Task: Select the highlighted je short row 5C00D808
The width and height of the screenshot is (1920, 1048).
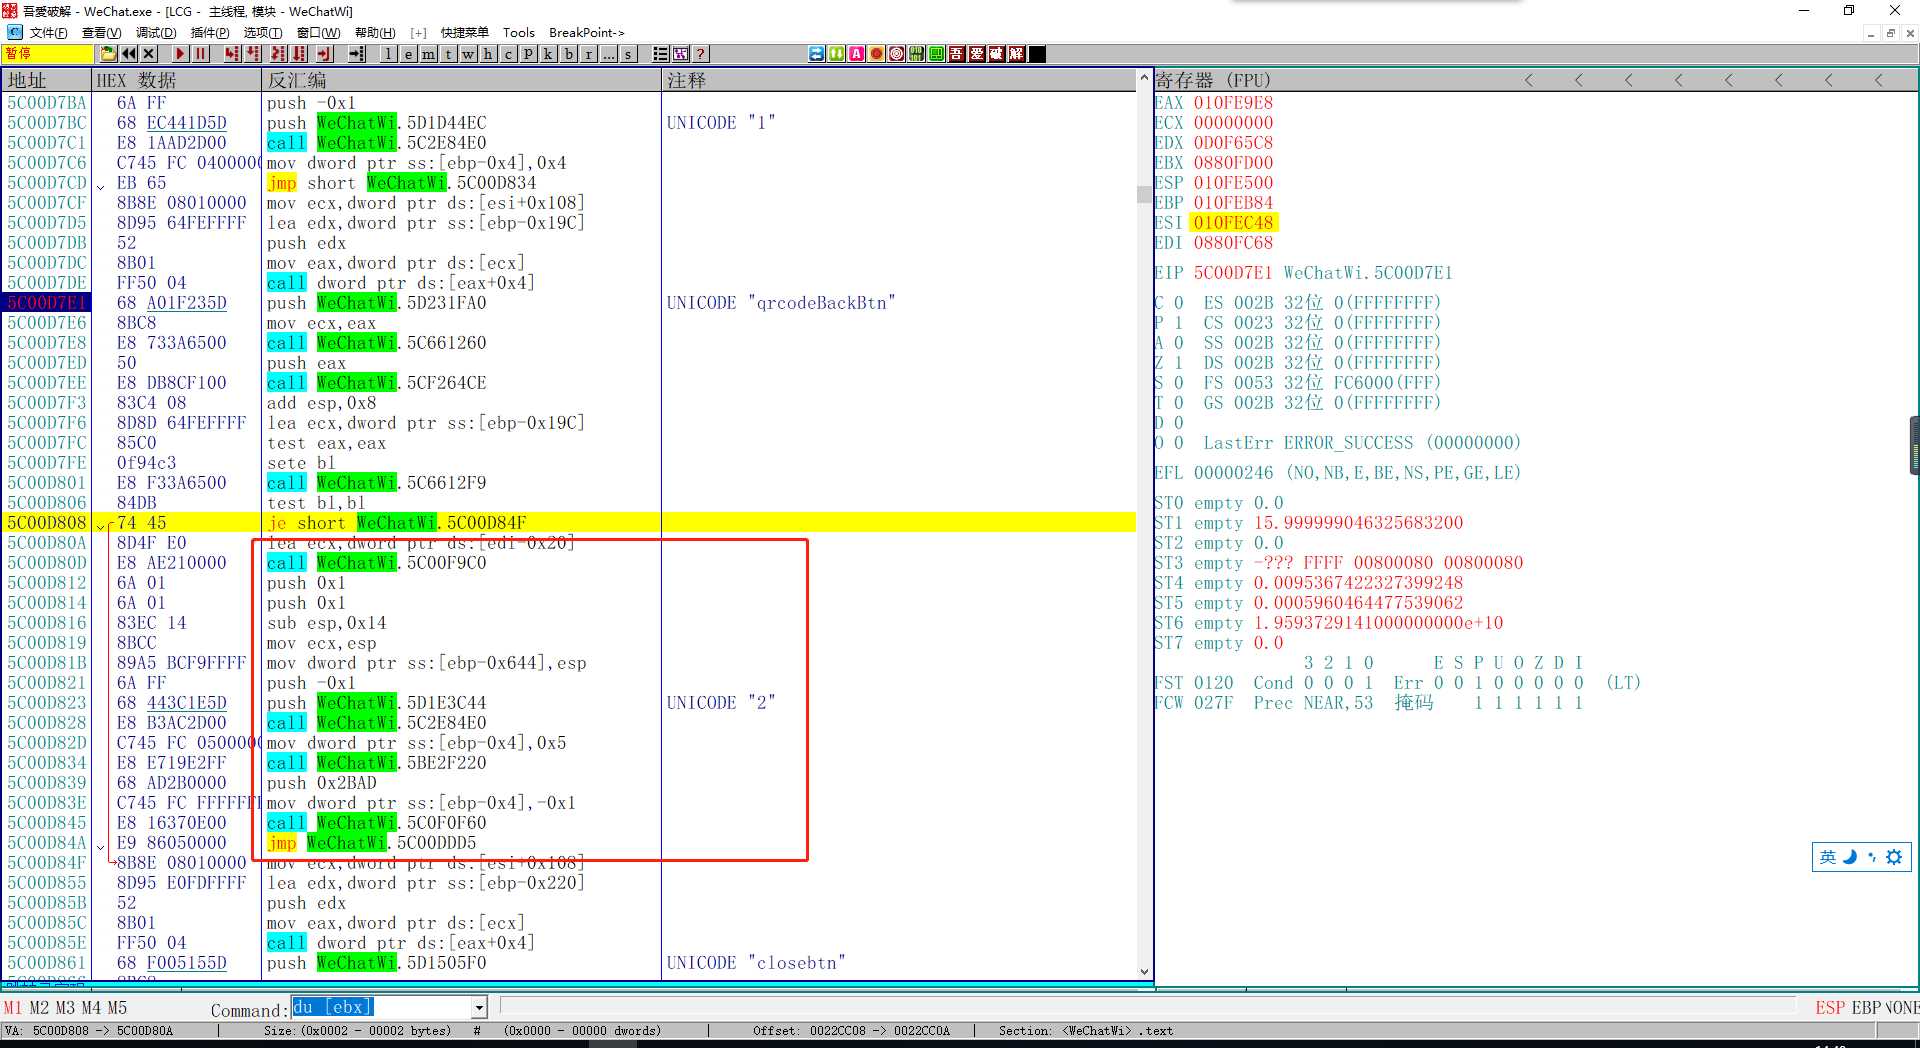Action: tap(570, 523)
